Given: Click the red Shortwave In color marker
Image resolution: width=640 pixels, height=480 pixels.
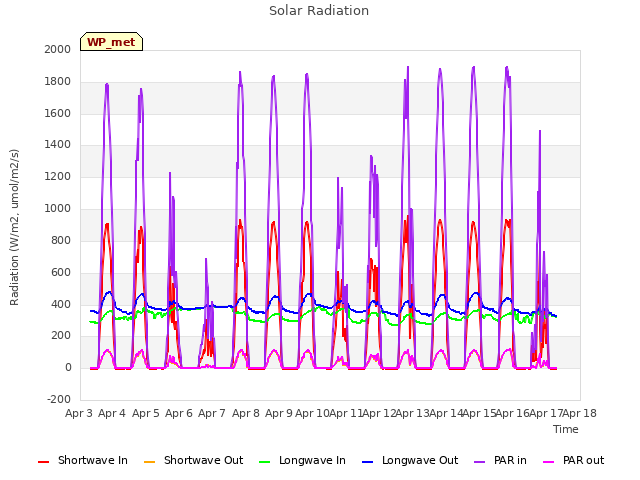Looking at the screenshot, I should click(x=44, y=462).
